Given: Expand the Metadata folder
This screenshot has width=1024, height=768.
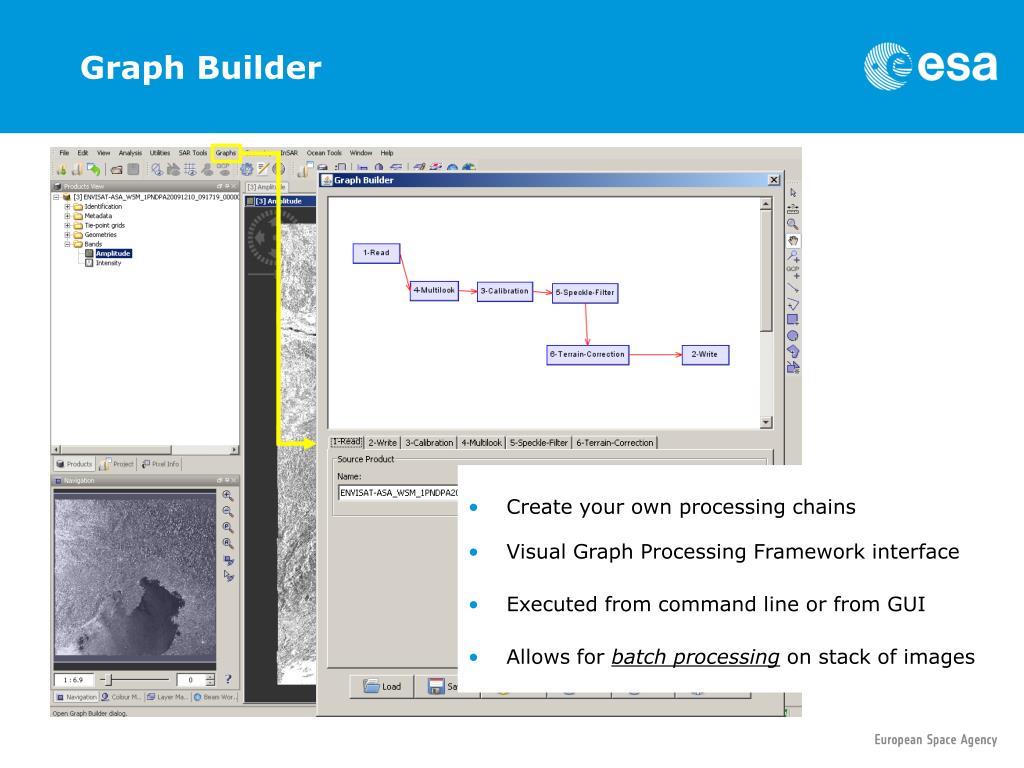Looking at the screenshot, I should pyautogui.click(x=67, y=216).
